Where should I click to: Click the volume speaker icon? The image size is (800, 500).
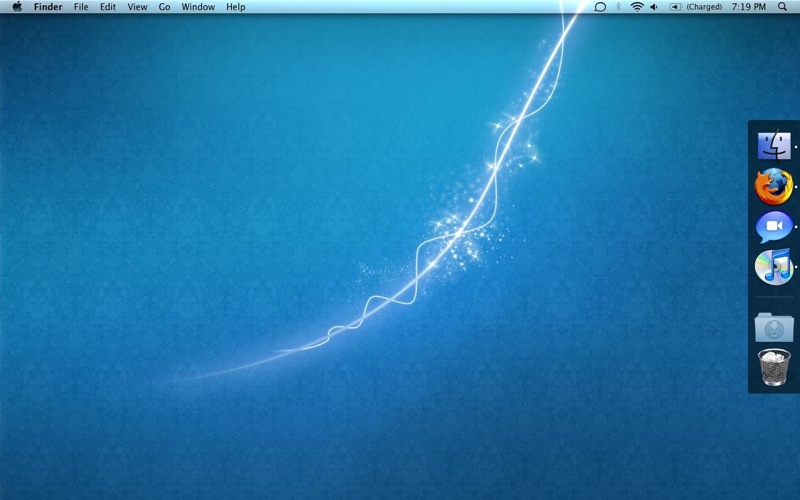pyautogui.click(x=654, y=7)
